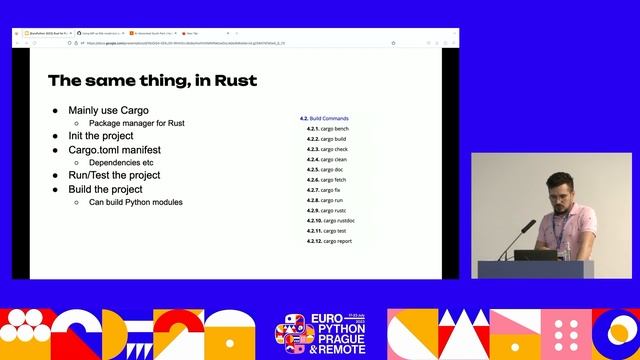The width and height of the screenshot is (640, 360).
Task: Click the browser icon left of first tab
Action: 17,33
